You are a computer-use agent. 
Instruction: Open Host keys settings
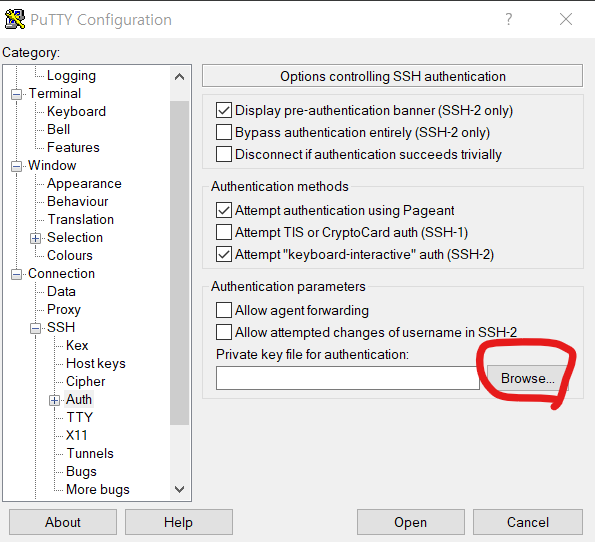tap(96, 363)
